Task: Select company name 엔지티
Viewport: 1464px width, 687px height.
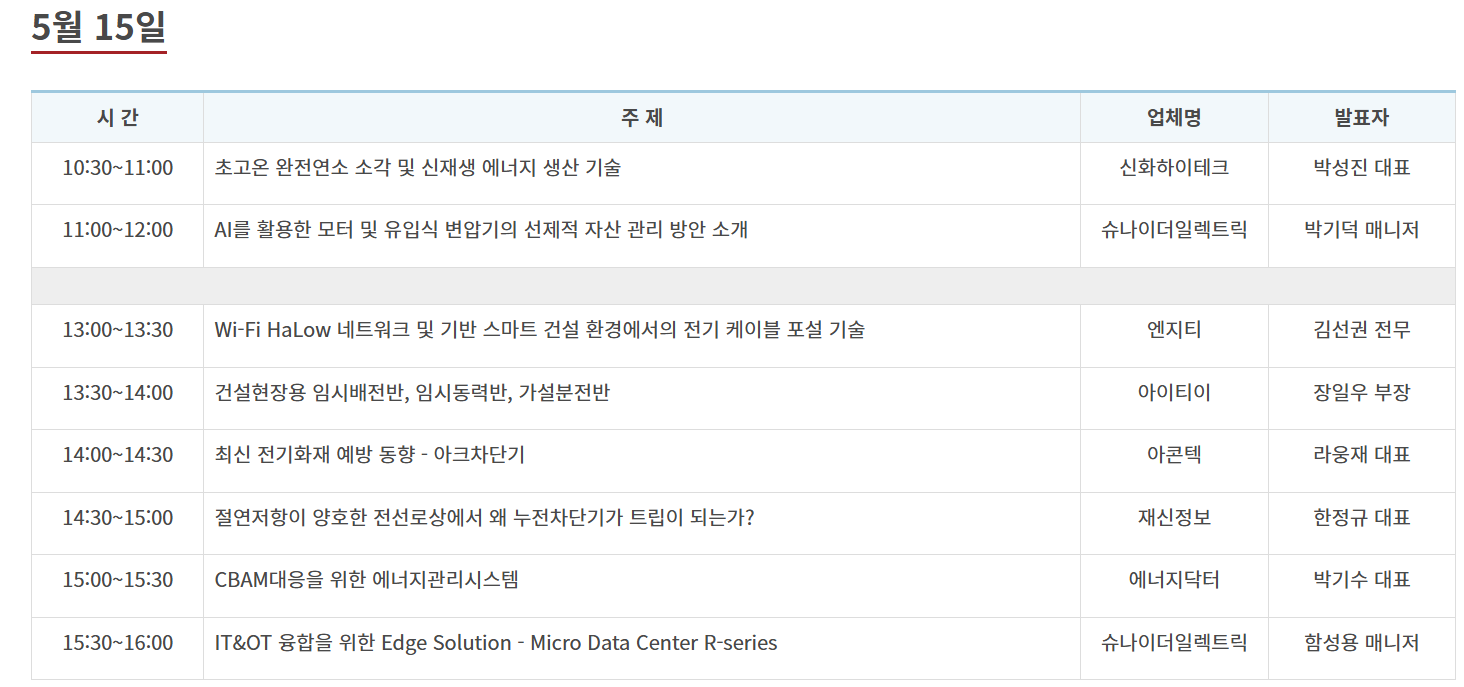Action: (1173, 330)
